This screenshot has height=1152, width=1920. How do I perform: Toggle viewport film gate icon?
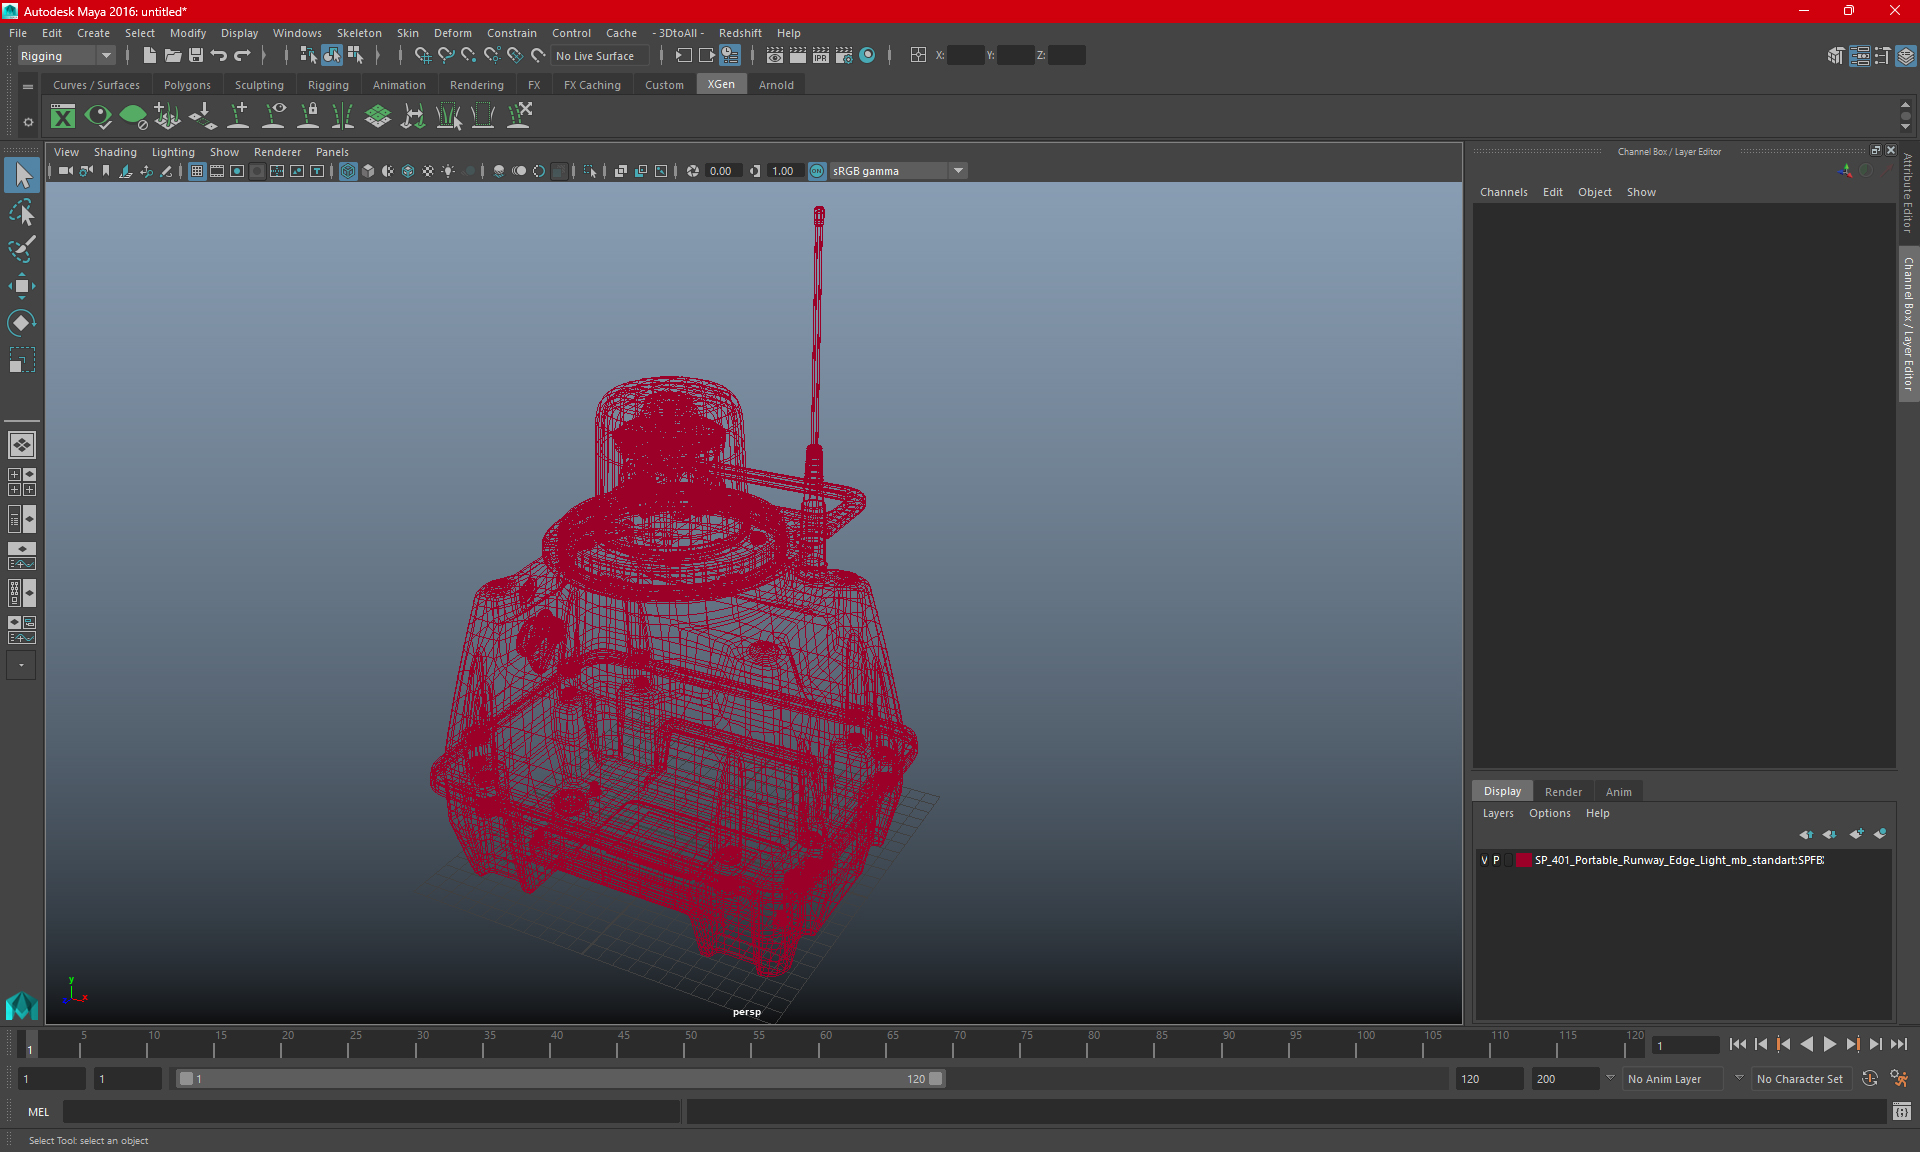[x=217, y=171]
